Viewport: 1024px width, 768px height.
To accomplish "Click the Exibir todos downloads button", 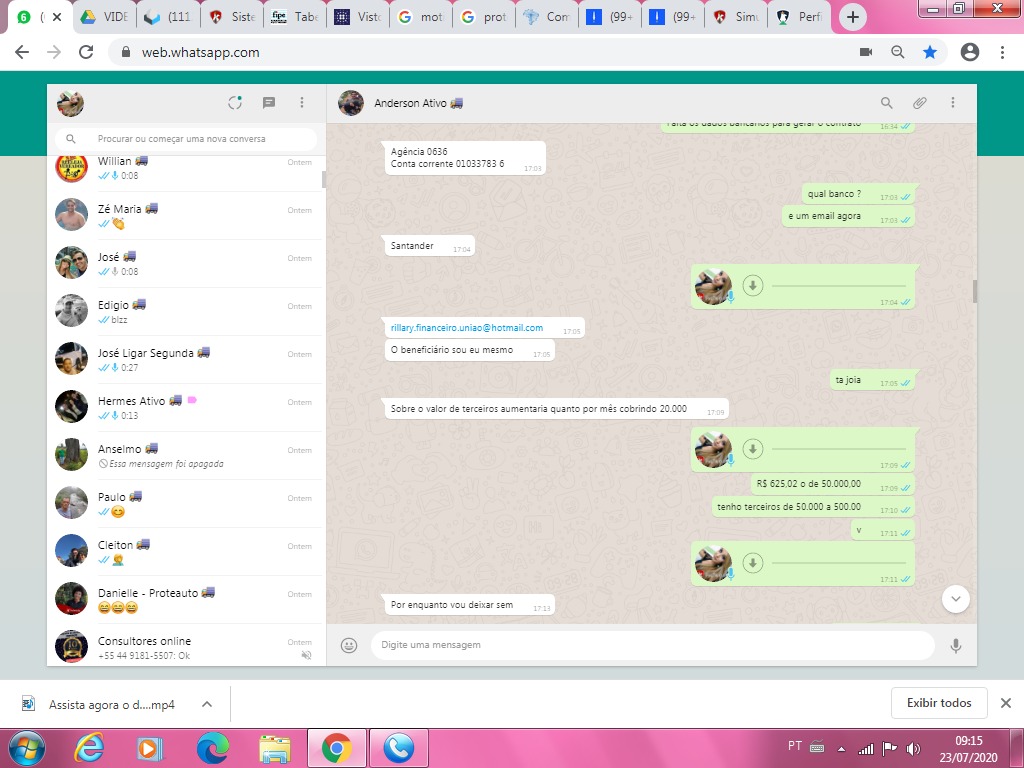I will 938,703.
